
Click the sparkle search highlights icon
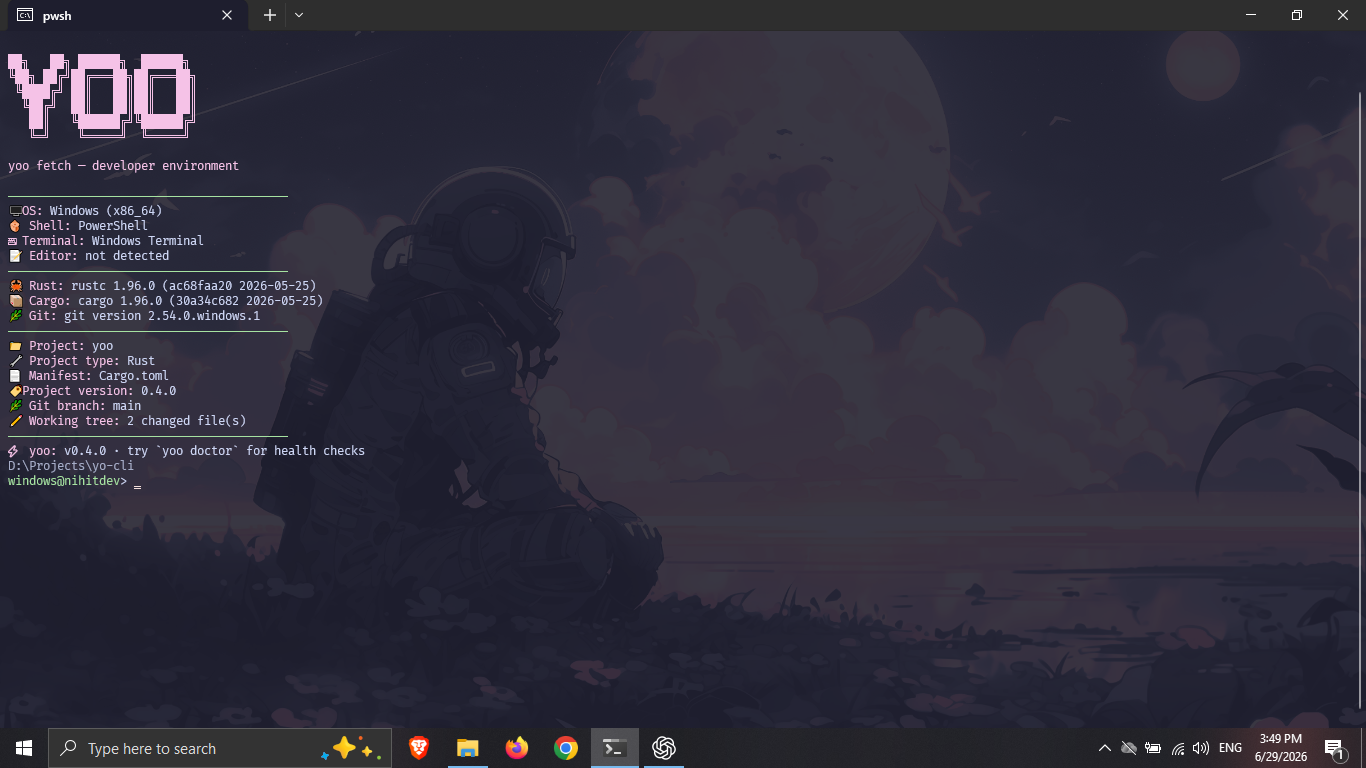point(351,748)
